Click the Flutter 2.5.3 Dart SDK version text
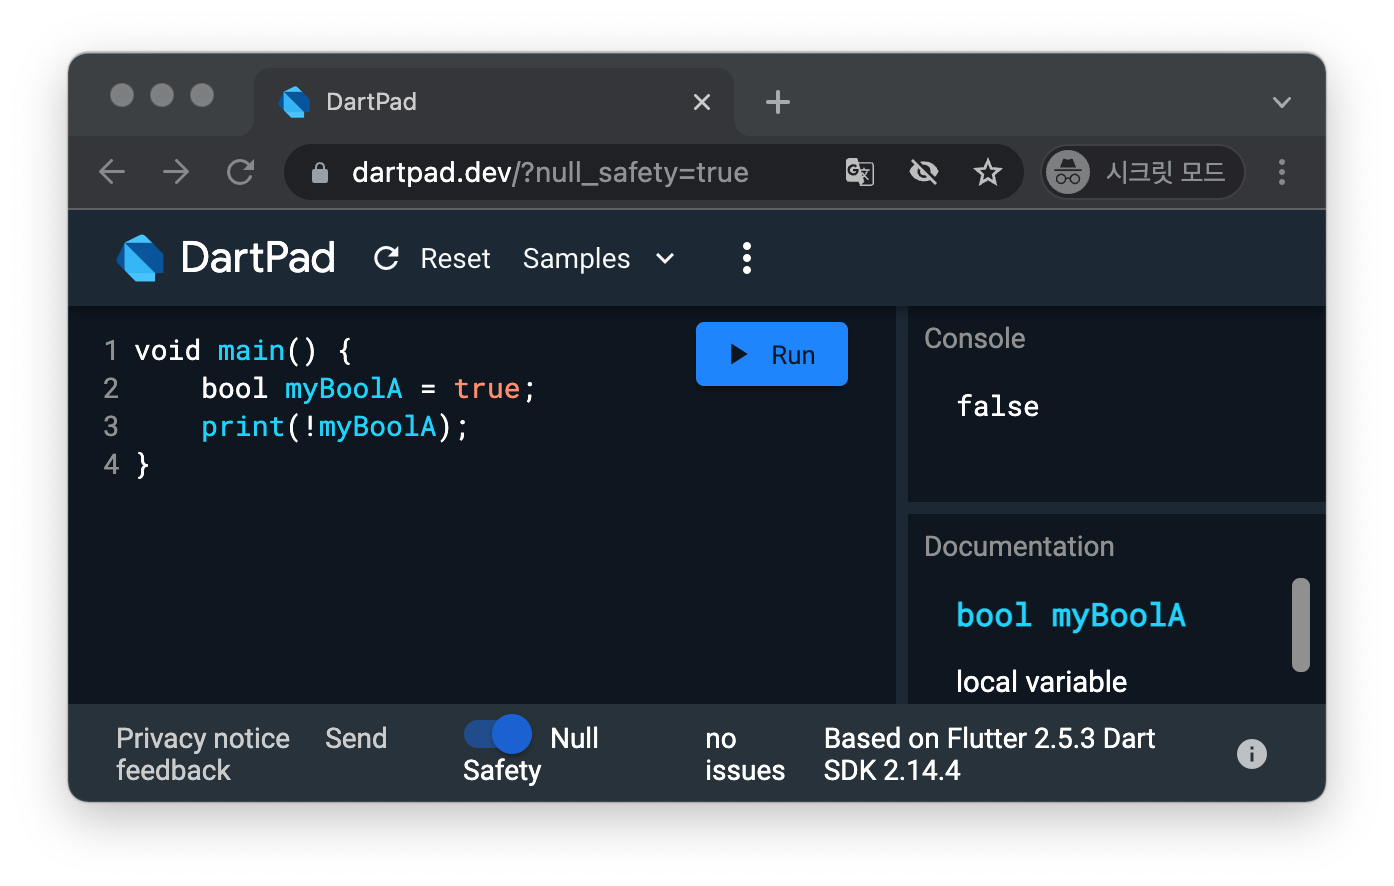Image resolution: width=1394 pixels, height=886 pixels. [989, 754]
